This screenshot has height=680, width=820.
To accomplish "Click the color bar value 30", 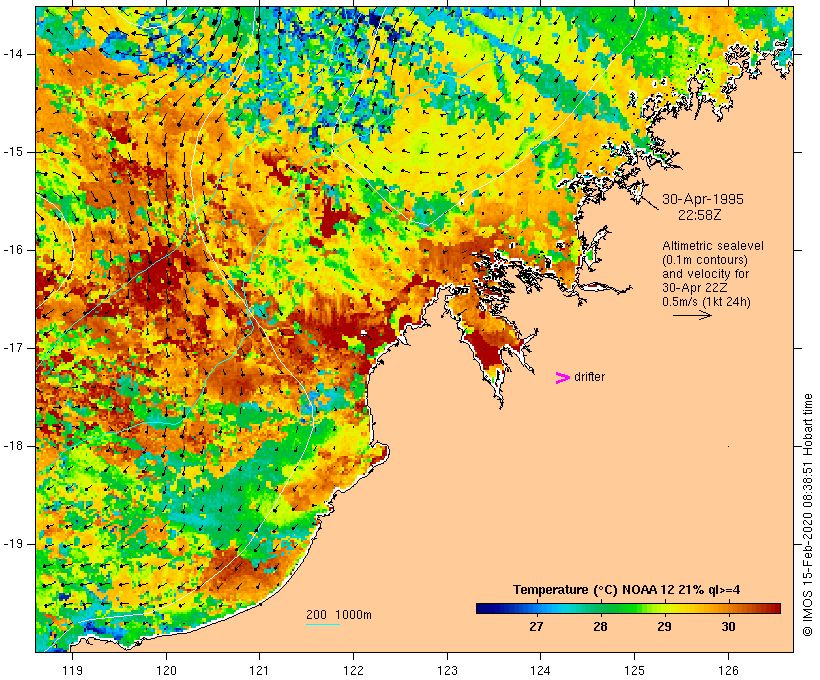I will (x=728, y=626).
